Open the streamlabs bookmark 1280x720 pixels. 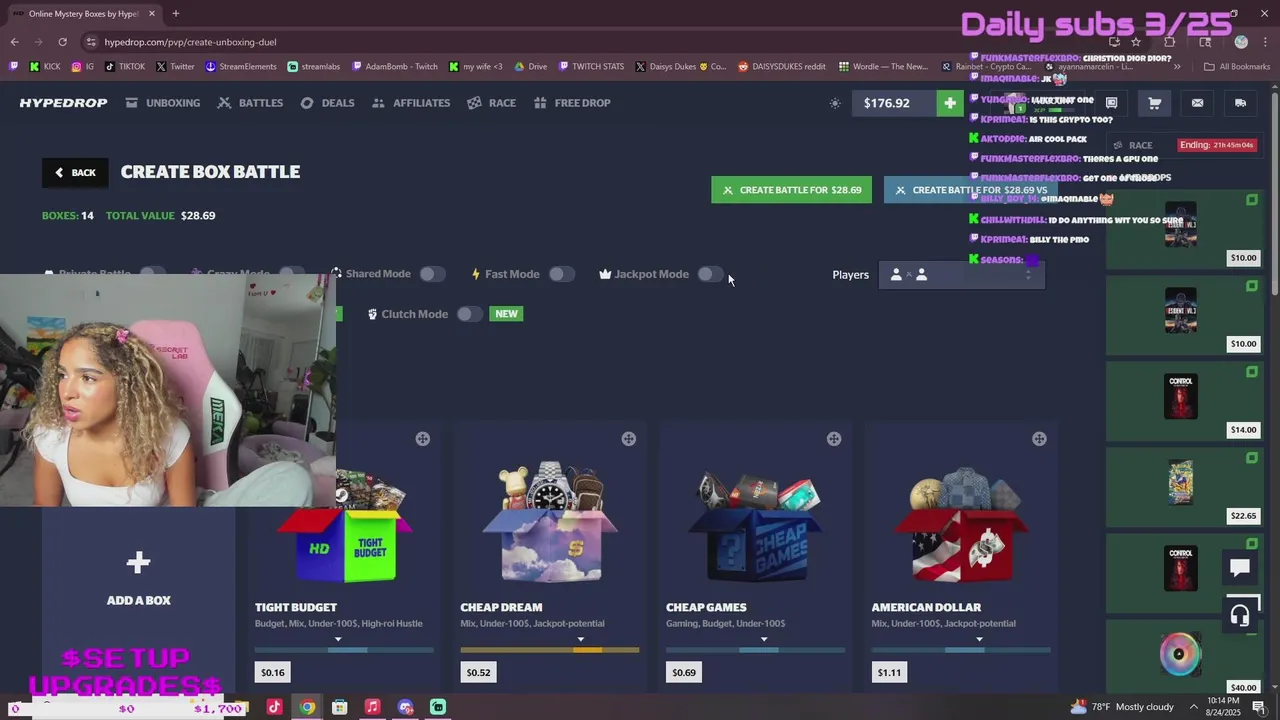tap(314, 67)
